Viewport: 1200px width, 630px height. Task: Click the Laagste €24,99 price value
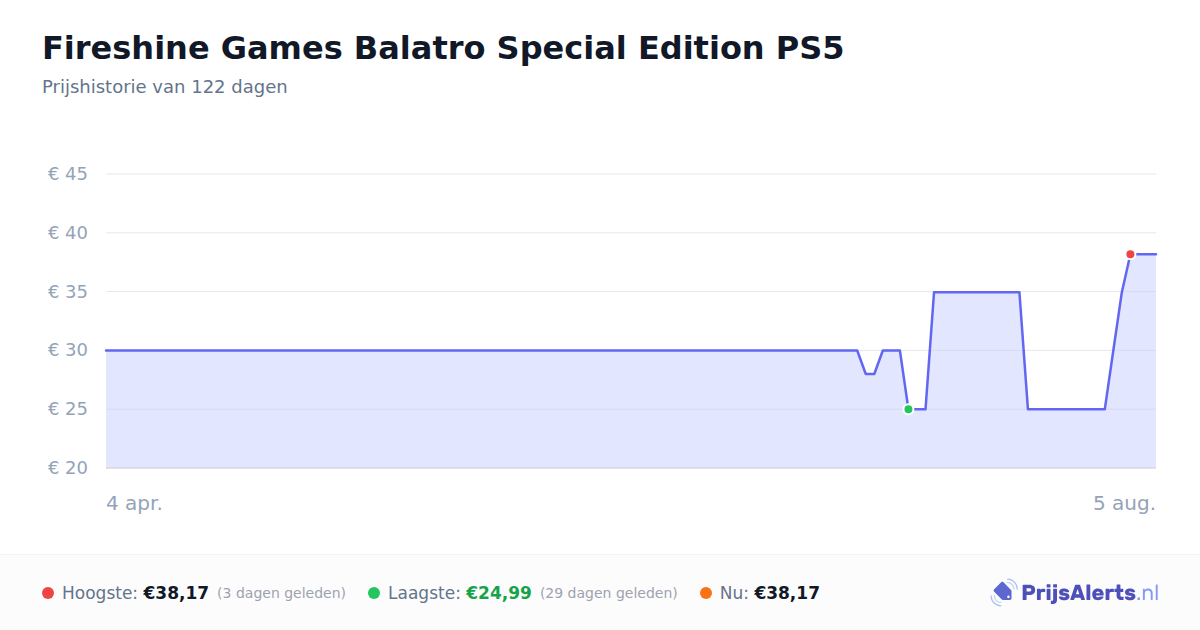coord(499,593)
